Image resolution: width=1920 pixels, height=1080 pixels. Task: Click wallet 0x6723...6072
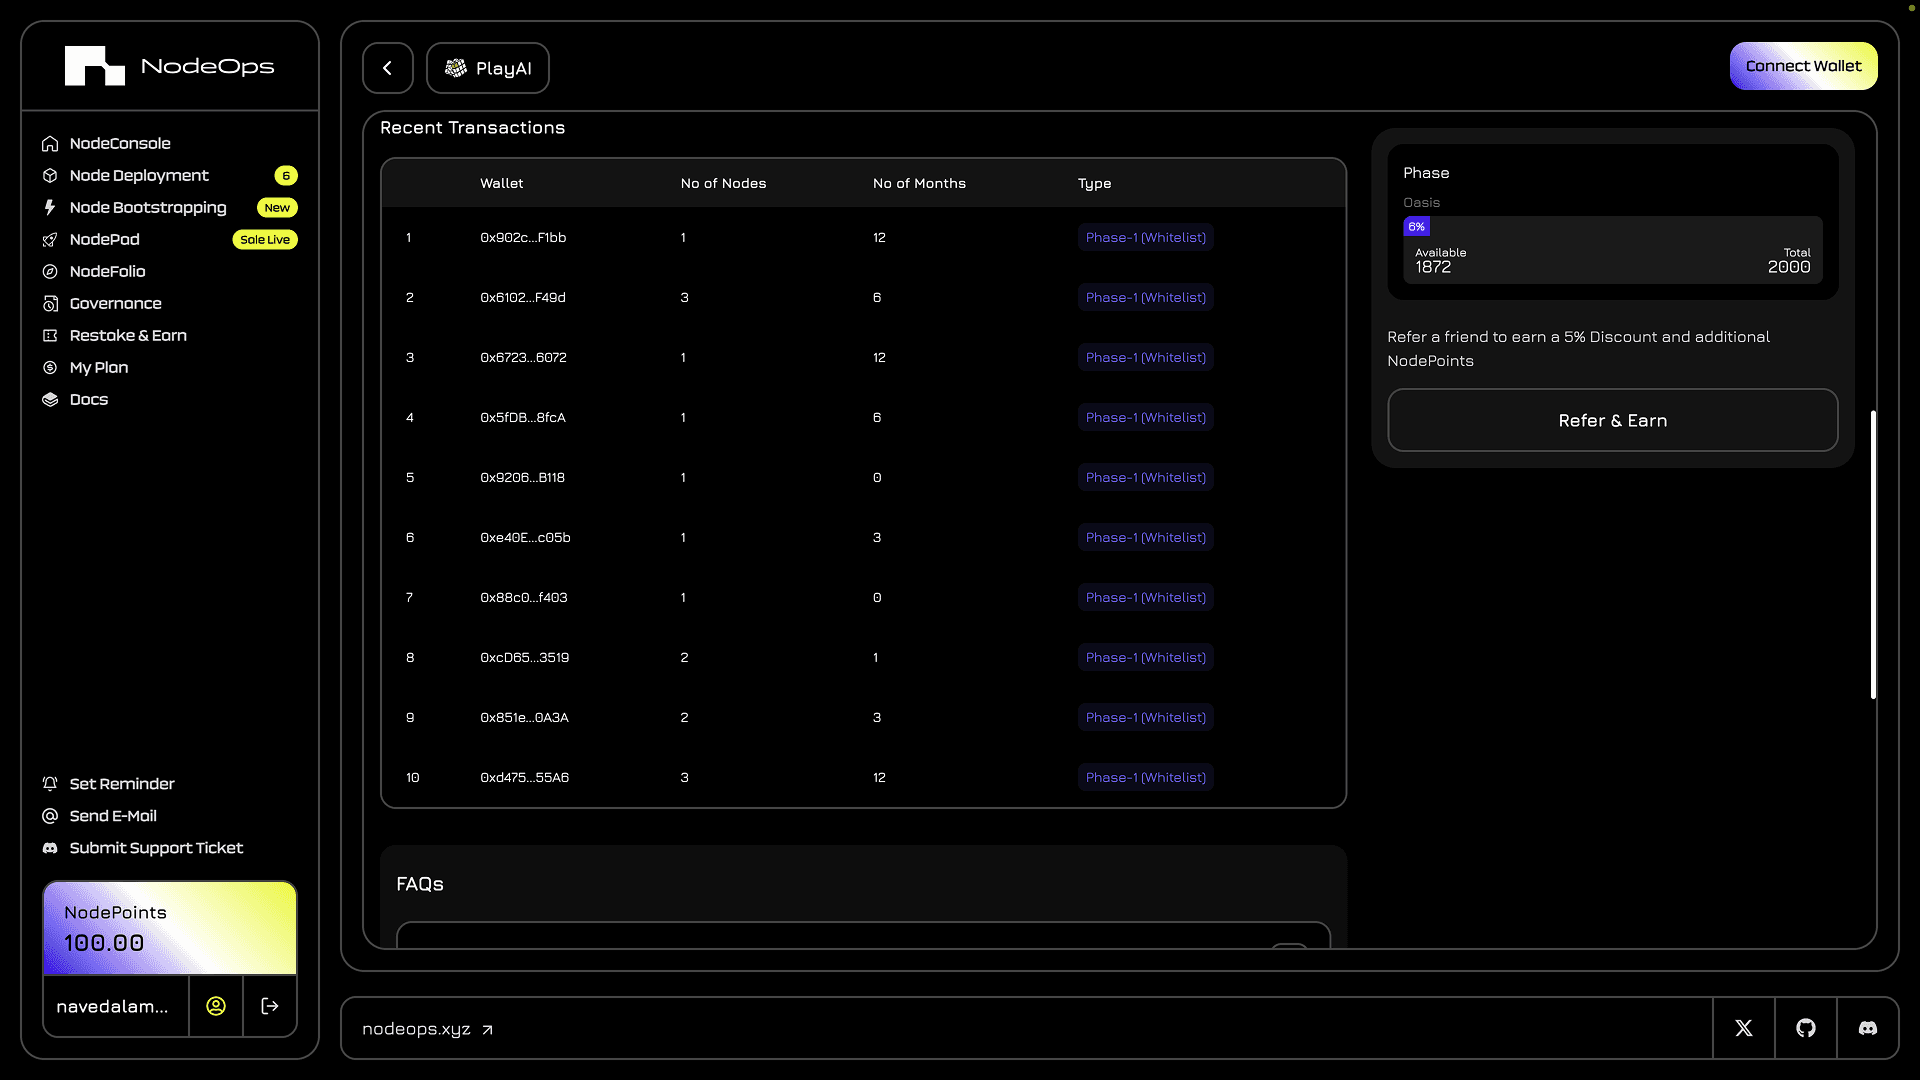coord(523,358)
